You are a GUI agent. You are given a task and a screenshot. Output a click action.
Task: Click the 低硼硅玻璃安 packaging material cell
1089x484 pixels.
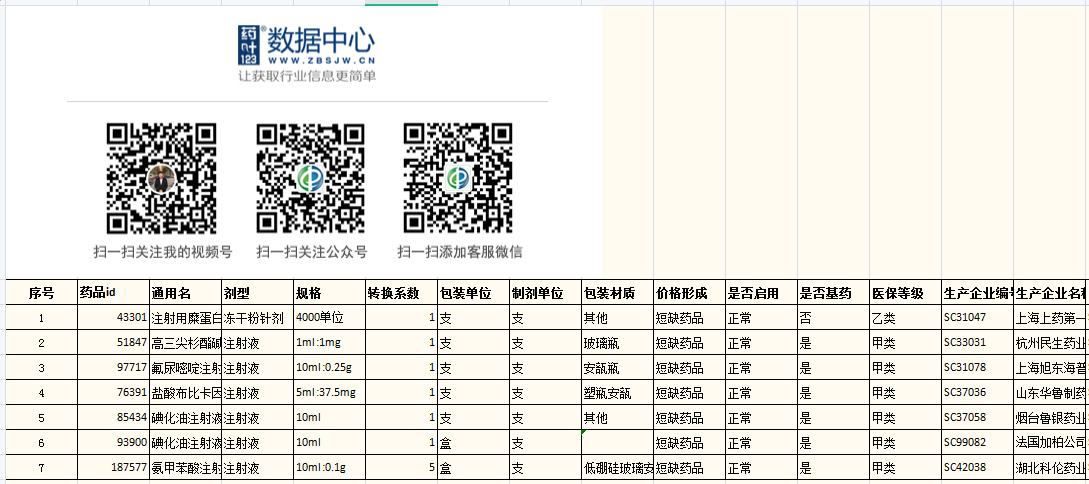[x=617, y=468]
